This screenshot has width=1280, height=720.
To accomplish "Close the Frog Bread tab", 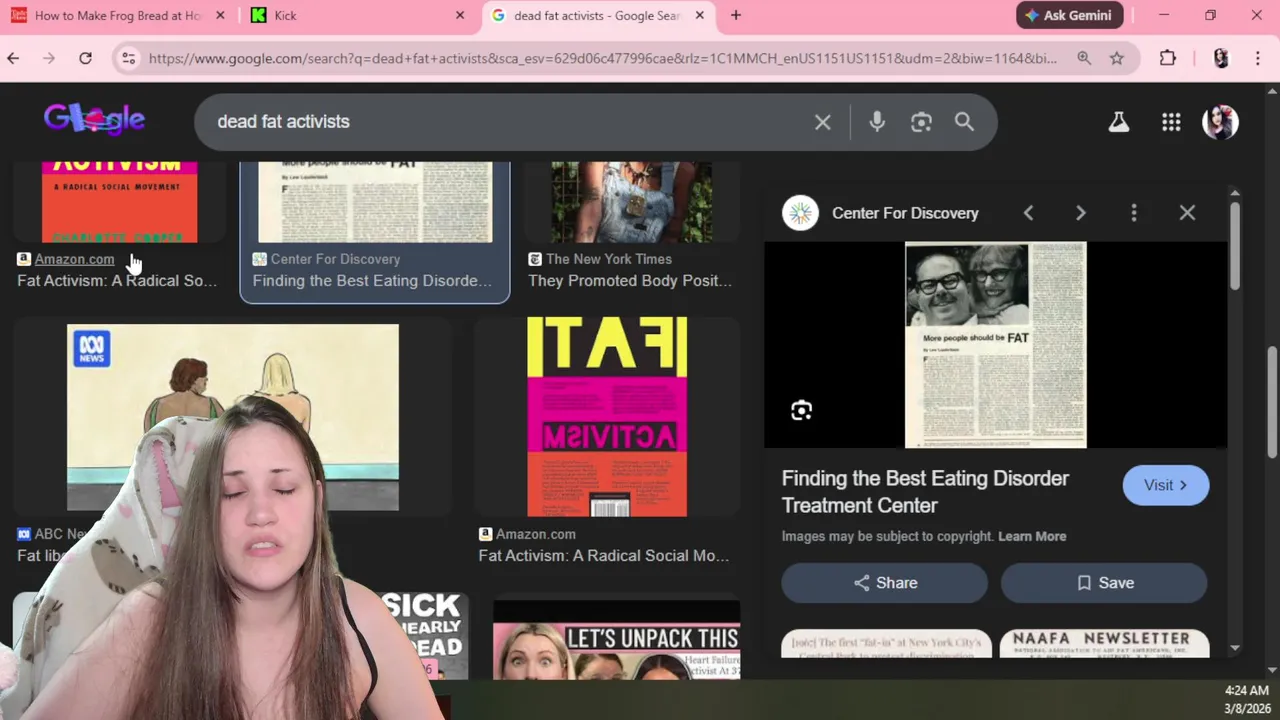I will click(x=220, y=15).
